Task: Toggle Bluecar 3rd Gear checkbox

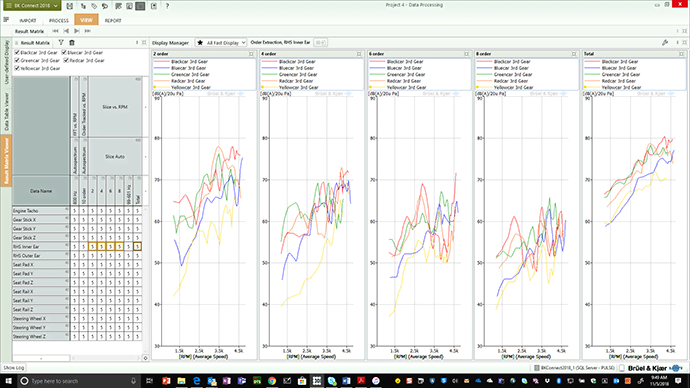Action: tap(64, 52)
